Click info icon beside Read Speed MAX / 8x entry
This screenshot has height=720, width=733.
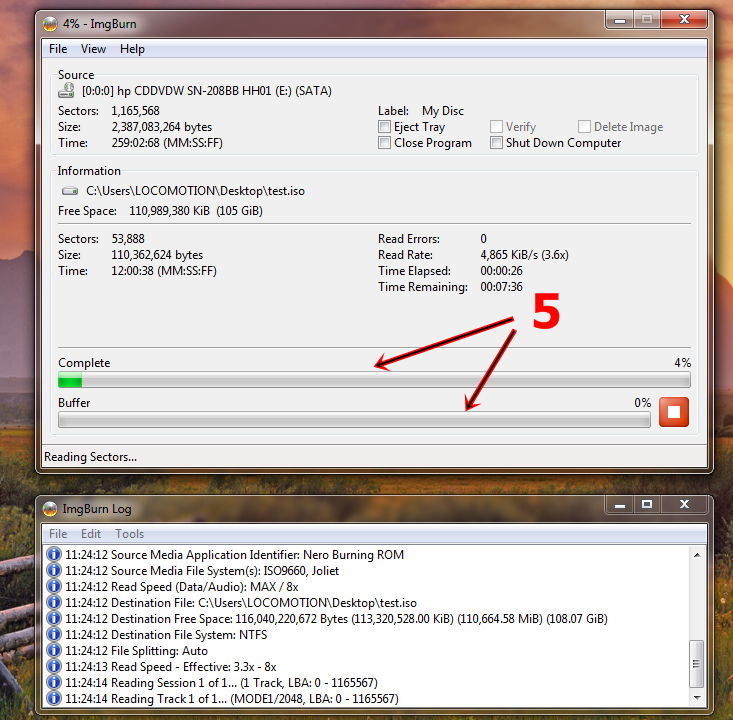pyautogui.click(x=54, y=586)
